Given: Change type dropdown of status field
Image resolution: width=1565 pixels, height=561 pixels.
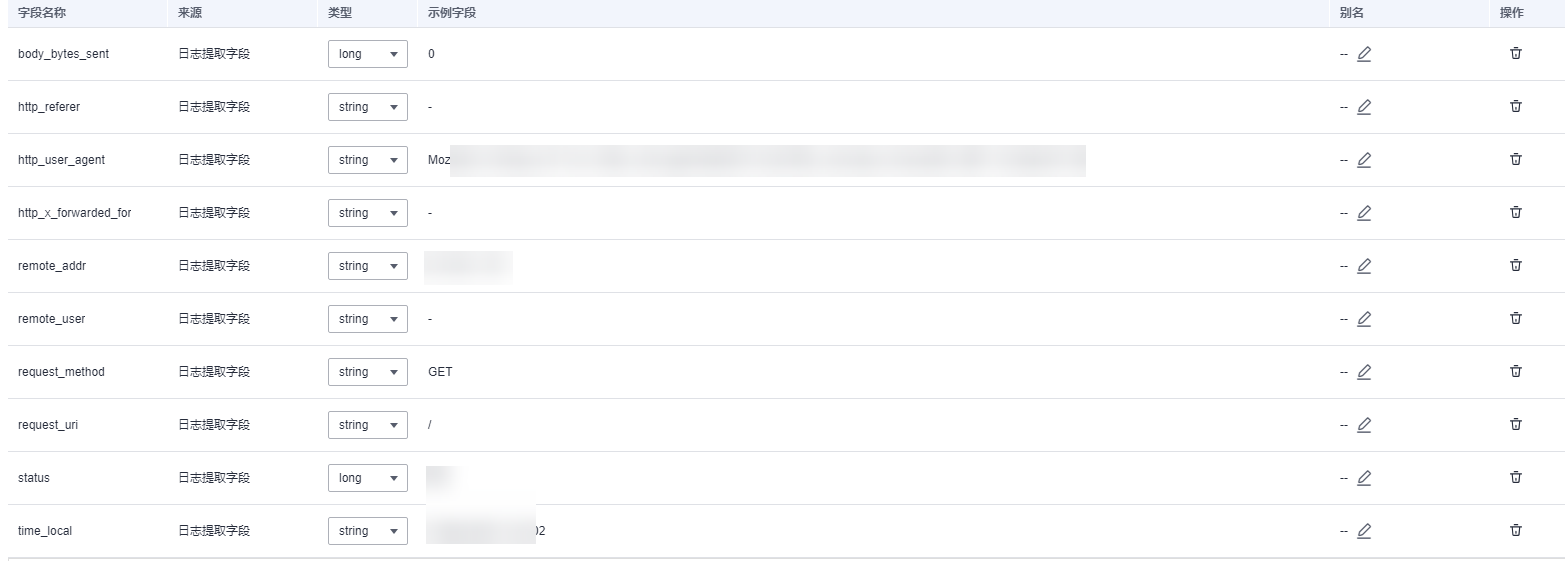Looking at the screenshot, I should [x=368, y=478].
